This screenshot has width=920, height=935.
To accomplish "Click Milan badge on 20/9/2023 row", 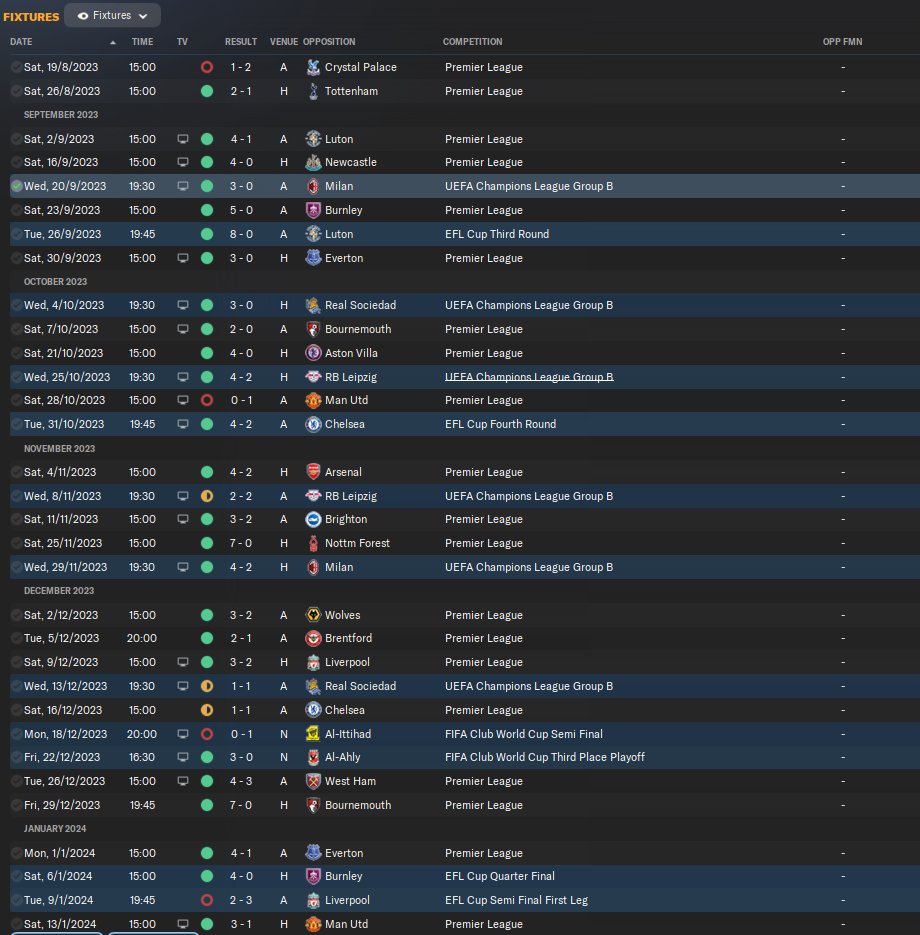I will point(313,186).
